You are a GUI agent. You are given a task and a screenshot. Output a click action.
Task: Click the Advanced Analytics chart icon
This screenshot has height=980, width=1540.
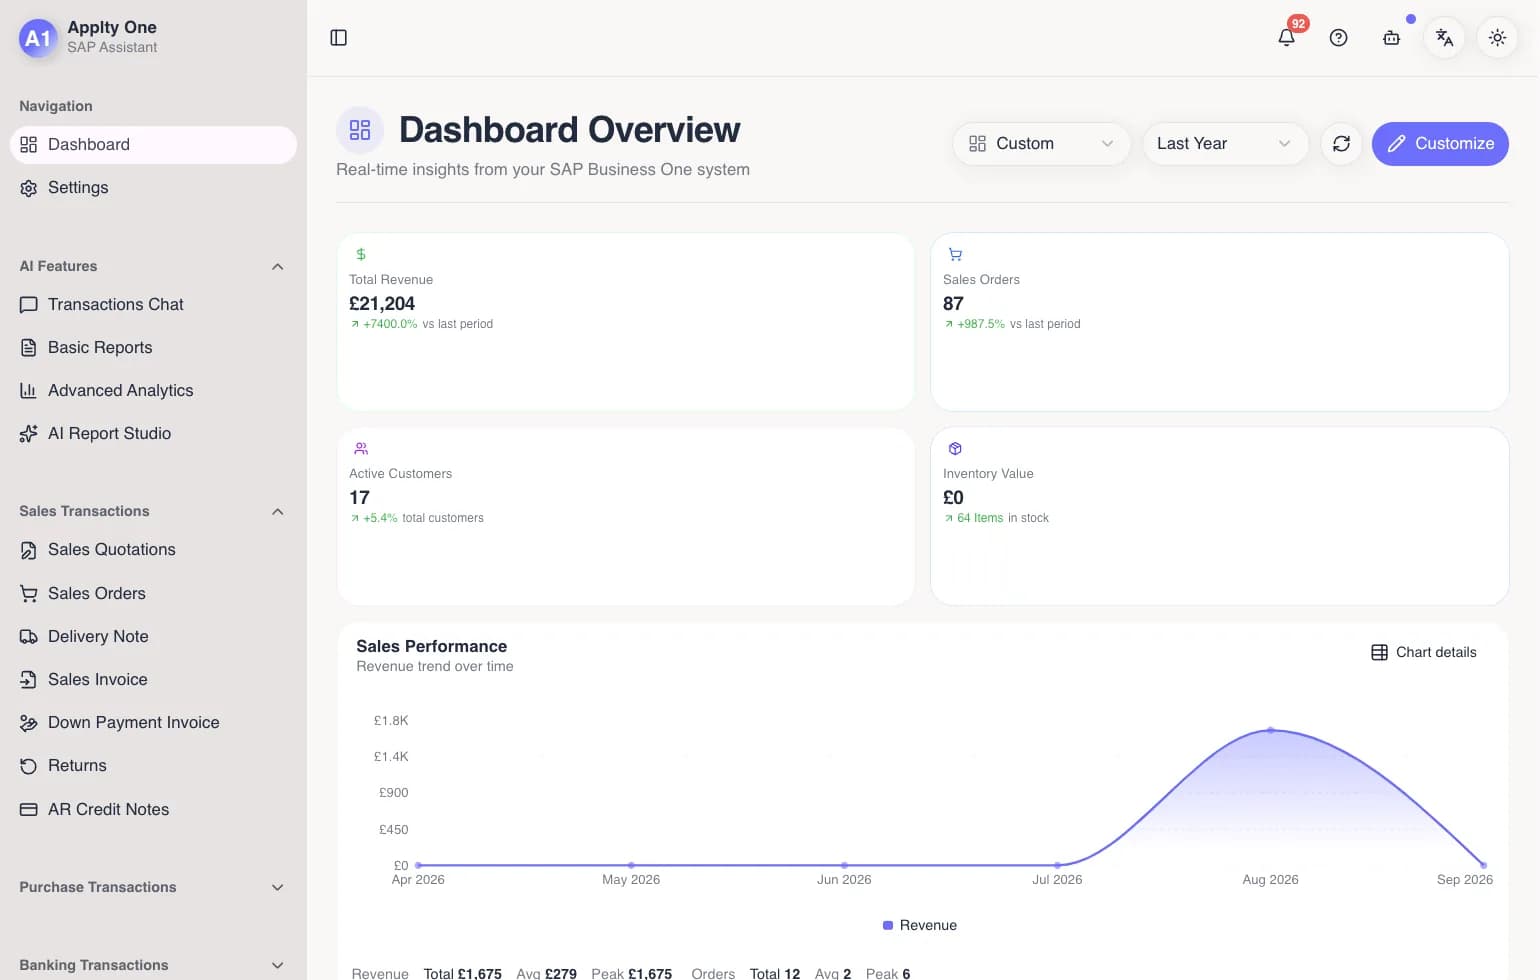coord(29,391)
